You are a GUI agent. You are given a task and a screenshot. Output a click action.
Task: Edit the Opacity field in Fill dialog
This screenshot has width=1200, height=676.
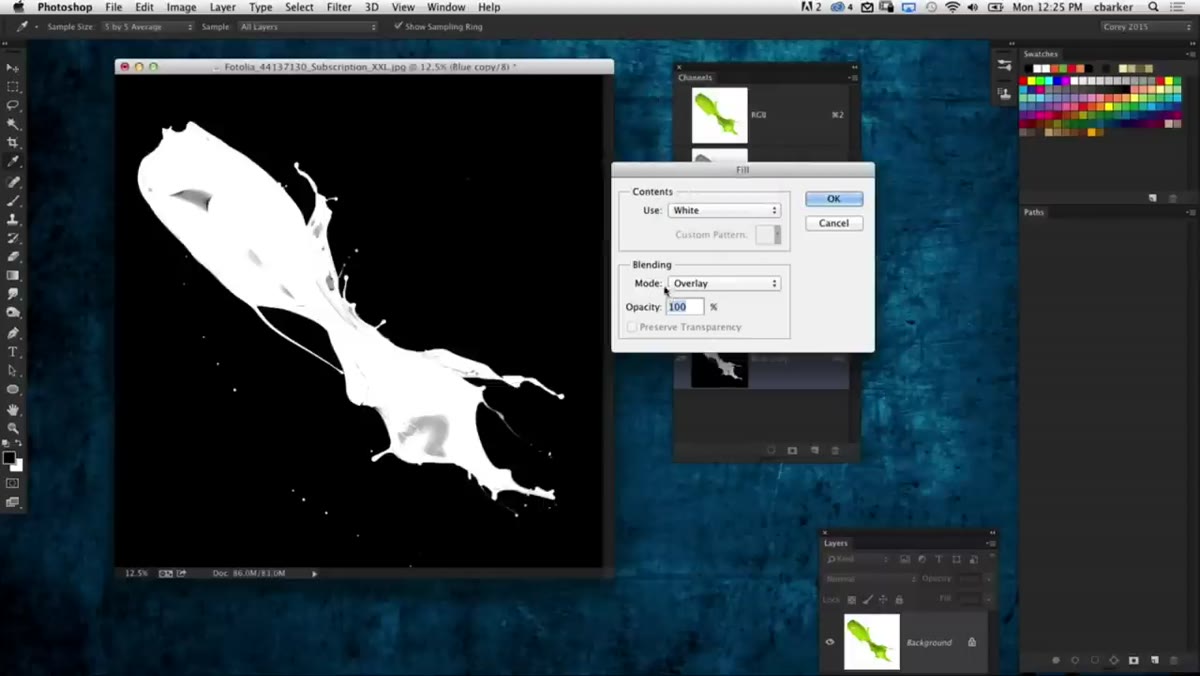coord(685,307)
